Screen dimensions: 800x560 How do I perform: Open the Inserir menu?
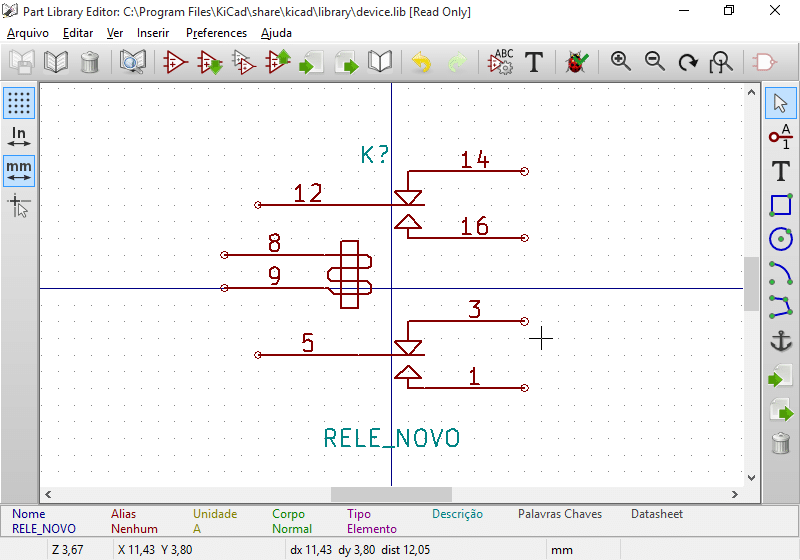tap(153, 33)
